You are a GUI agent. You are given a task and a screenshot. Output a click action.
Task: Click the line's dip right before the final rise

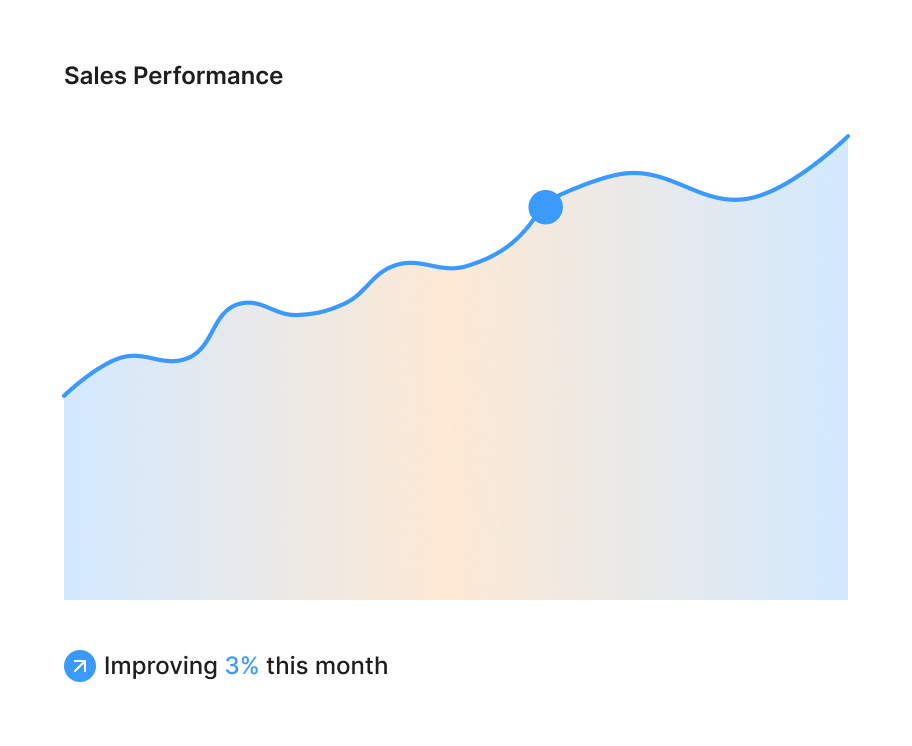pos(735,199)
